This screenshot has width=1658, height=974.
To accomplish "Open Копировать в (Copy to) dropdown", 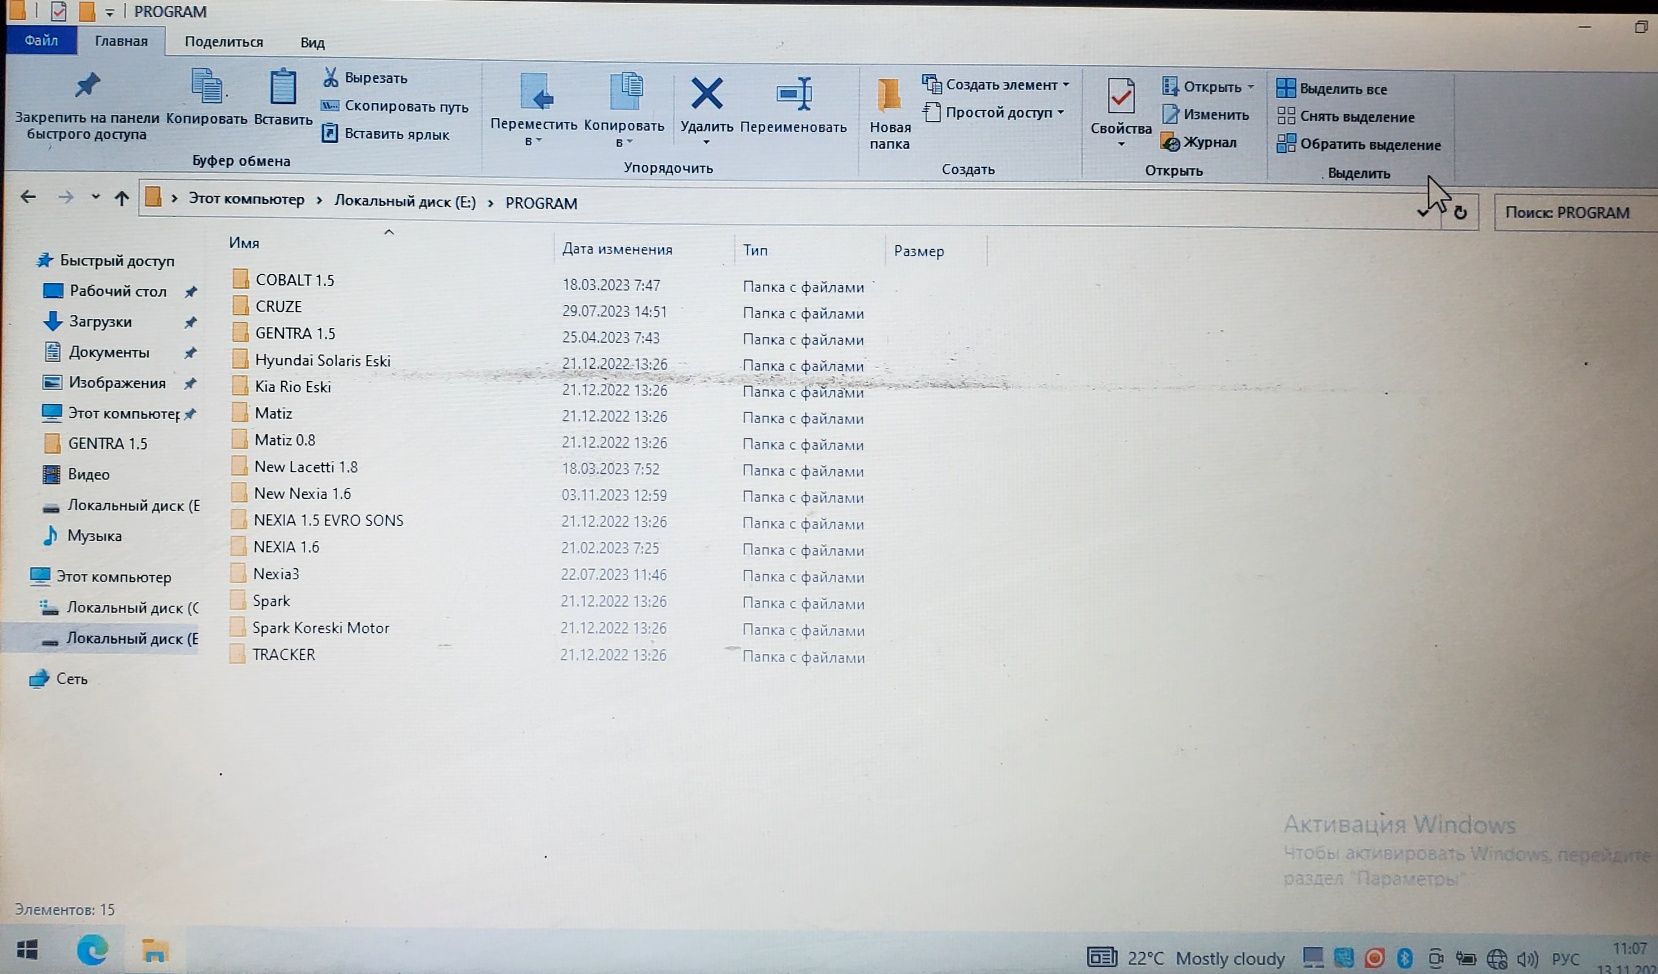I will tap(624, 110).
